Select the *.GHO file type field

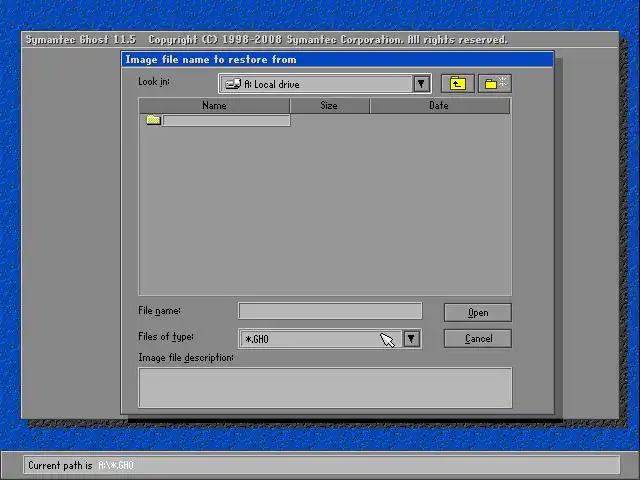(x=330, y=339)
